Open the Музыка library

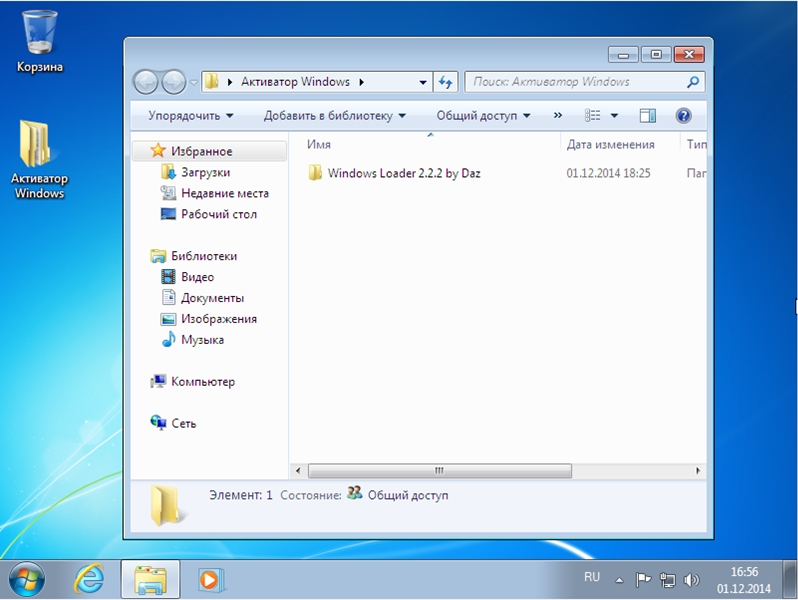[203, 339]
